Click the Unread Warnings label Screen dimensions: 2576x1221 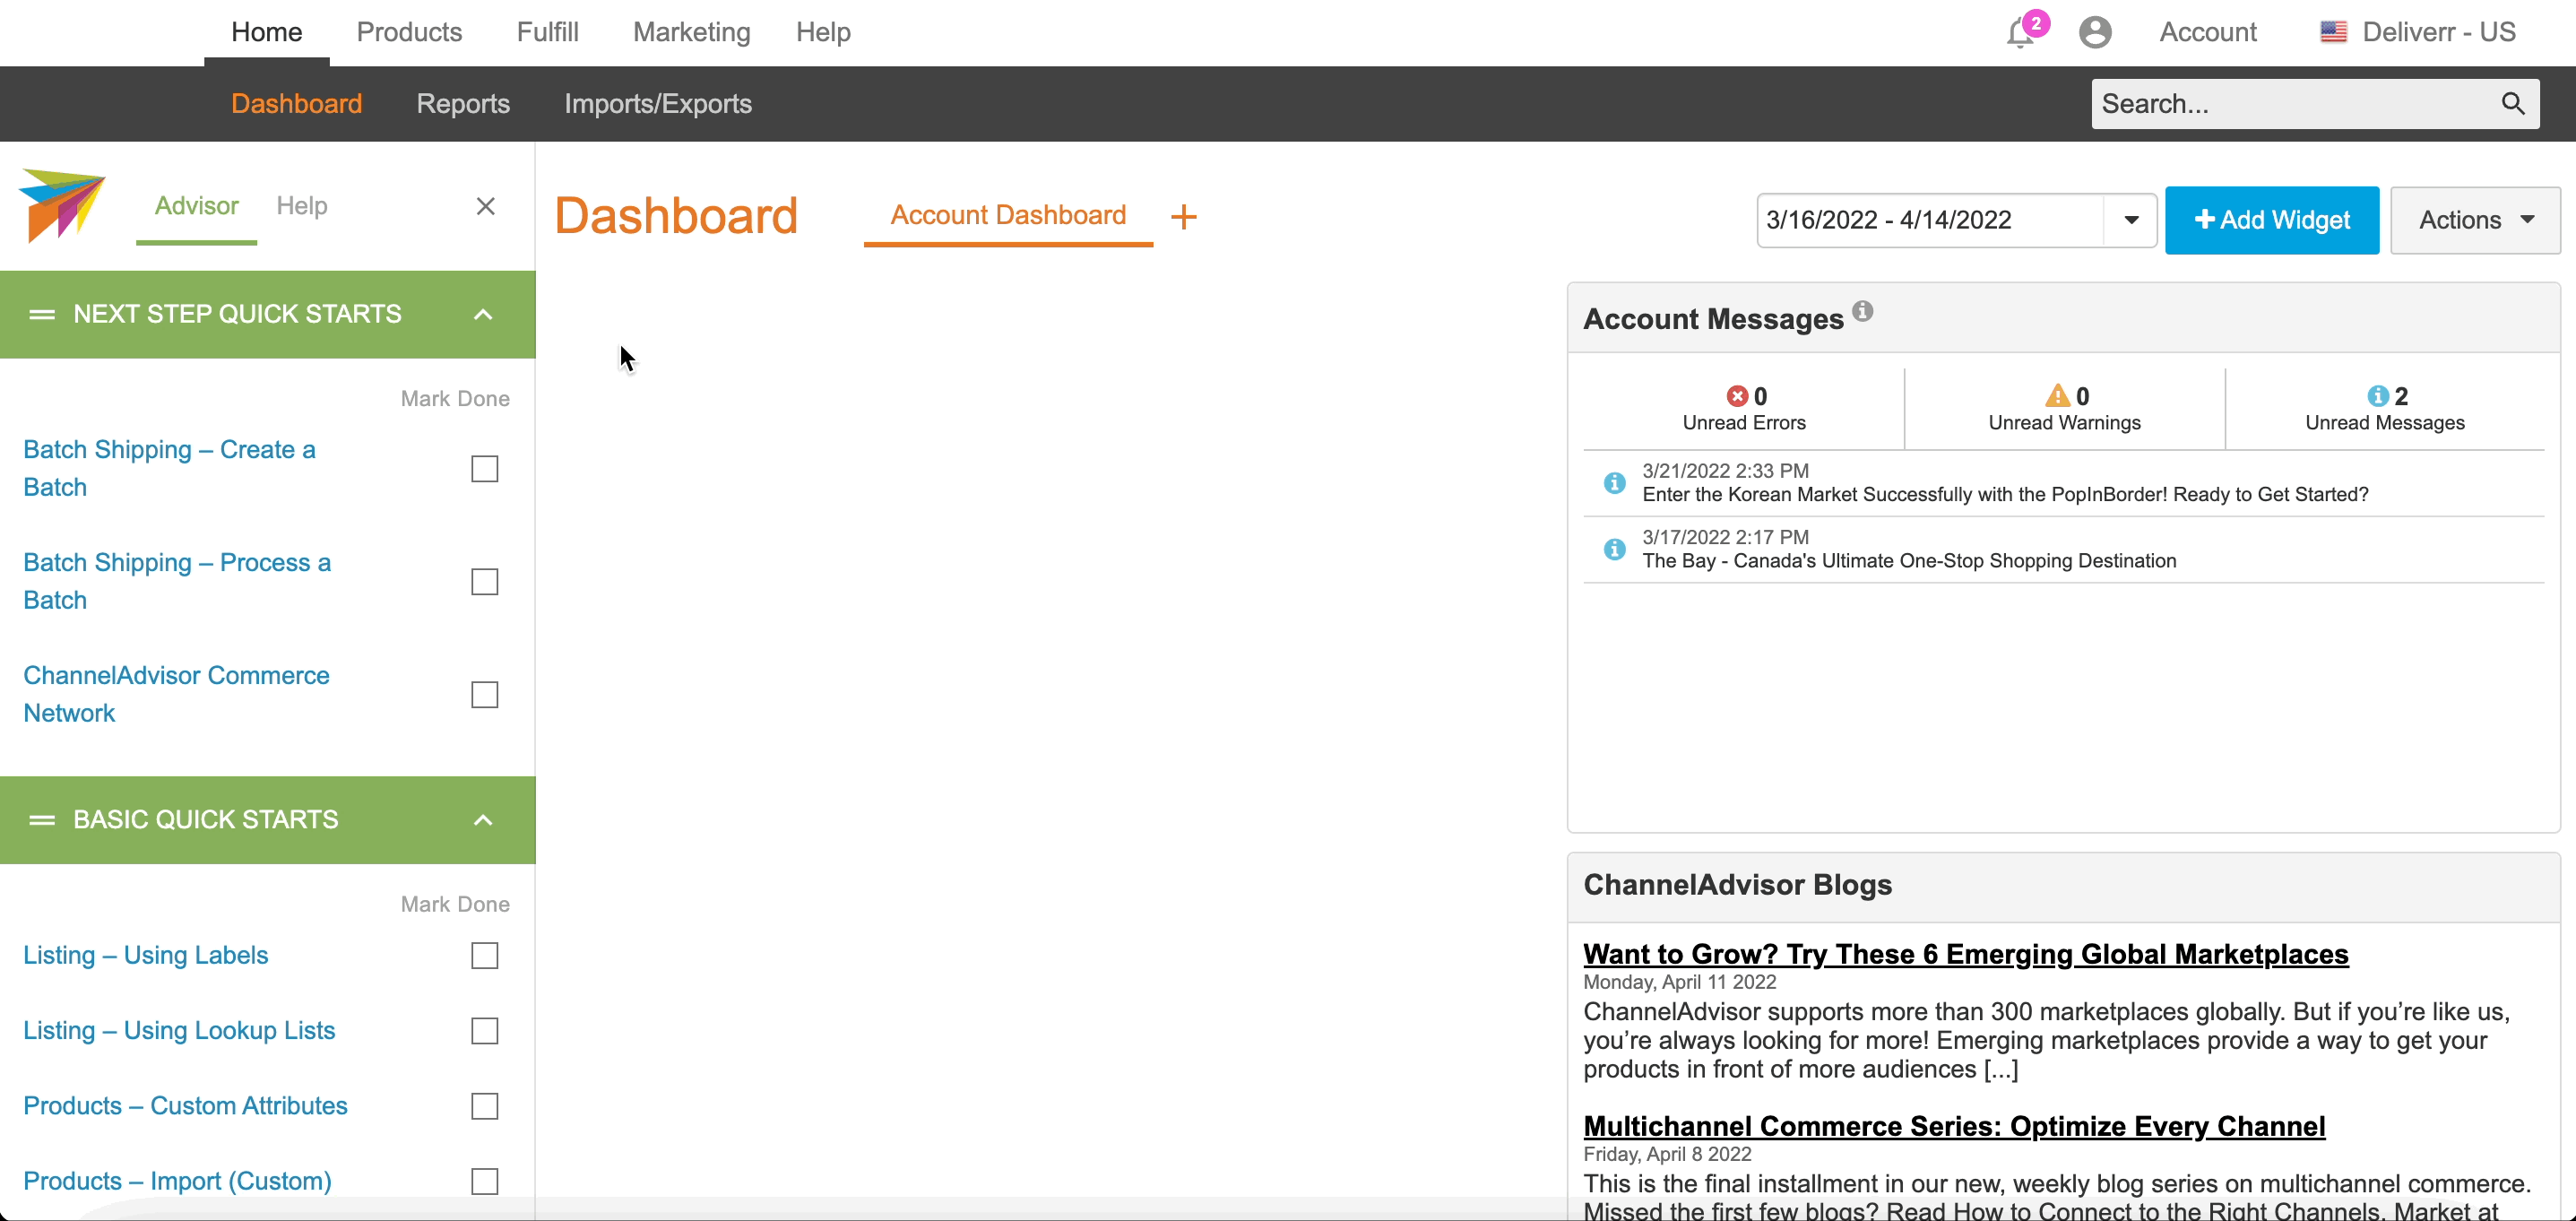(x=2064, y=422)
